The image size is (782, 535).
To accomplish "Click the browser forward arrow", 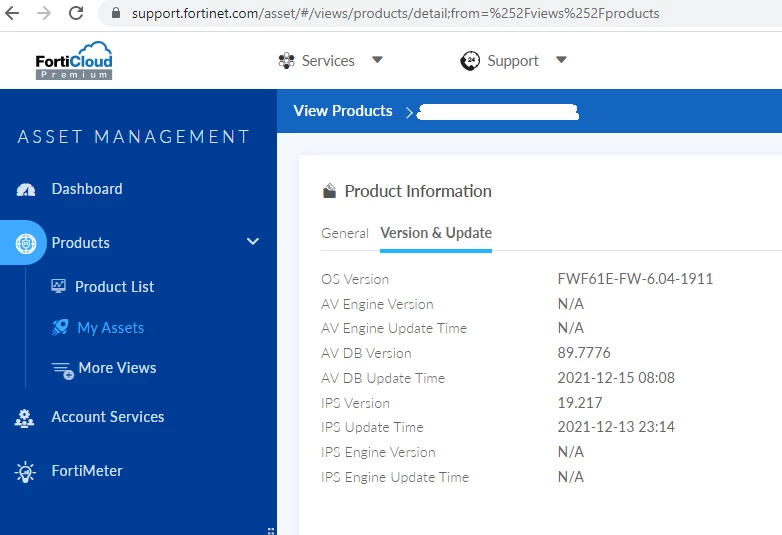I will pos(44,13).
